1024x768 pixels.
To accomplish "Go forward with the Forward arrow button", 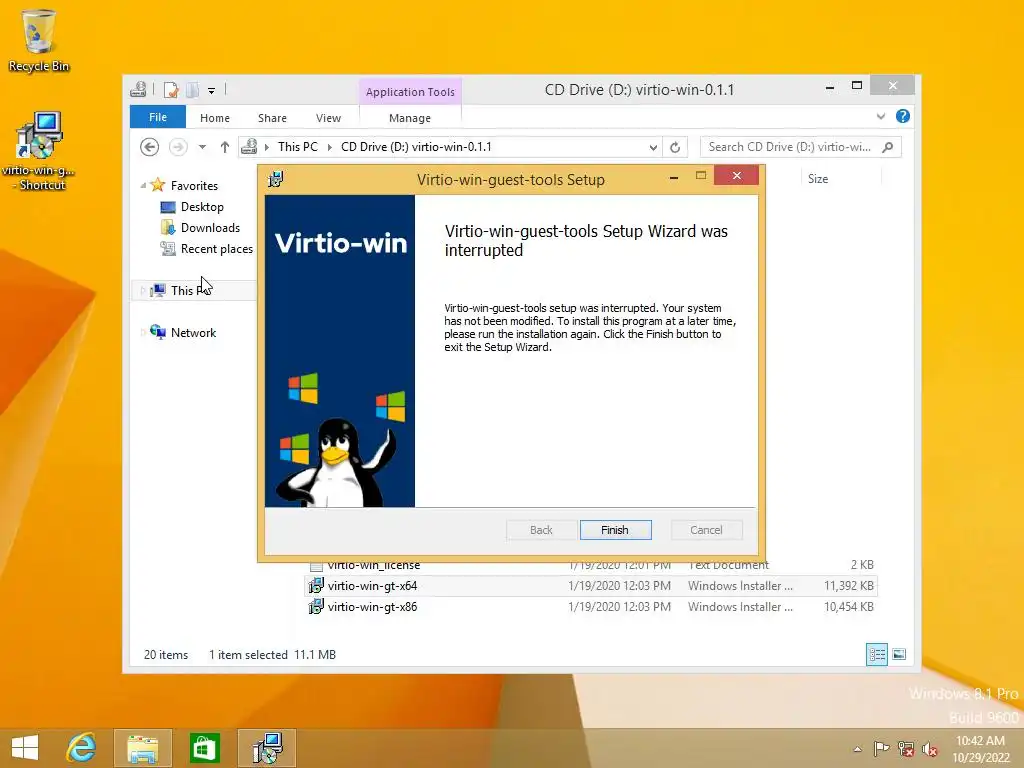I will (x=178, y=147).
